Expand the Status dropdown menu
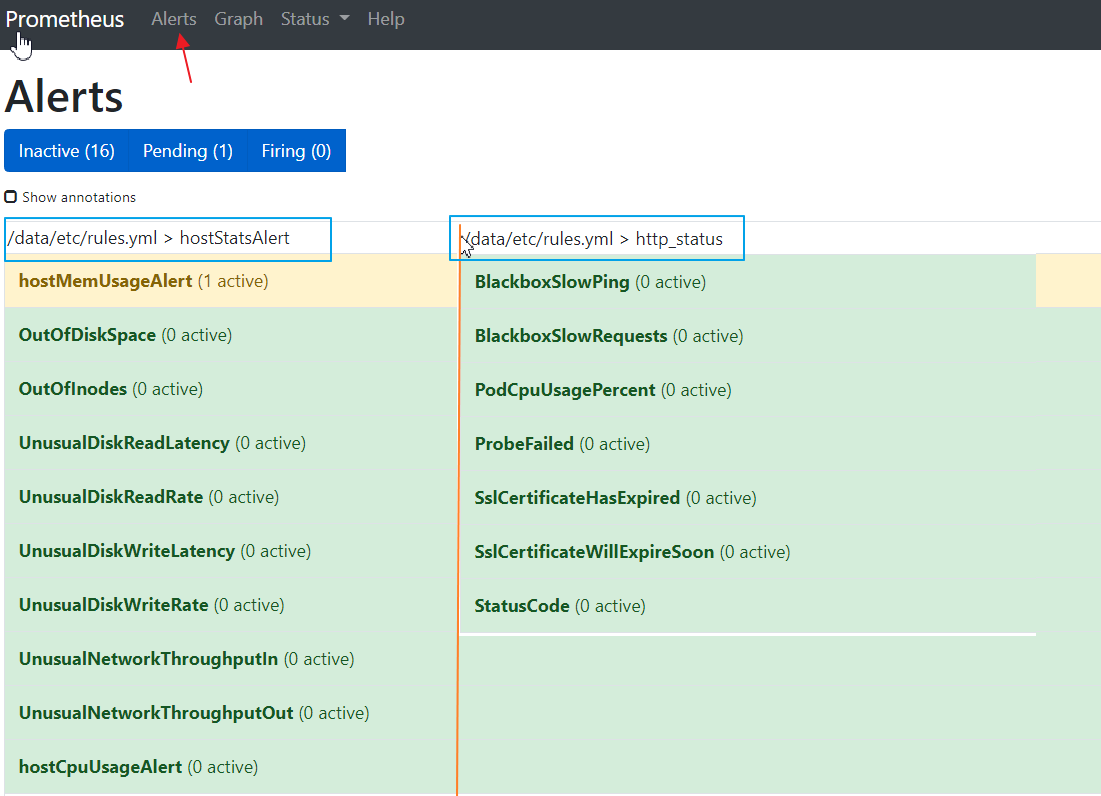Image resolution: width=1101 pixels, height=796 pixels. click(315, 19)
